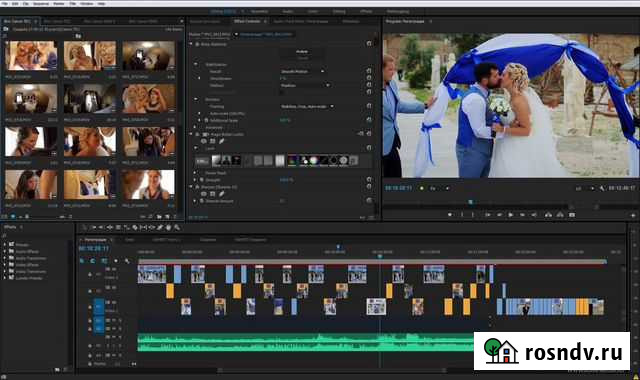Click the Lift button in Program monitor
Screen dimensions: 640x380
pos(548,215)
